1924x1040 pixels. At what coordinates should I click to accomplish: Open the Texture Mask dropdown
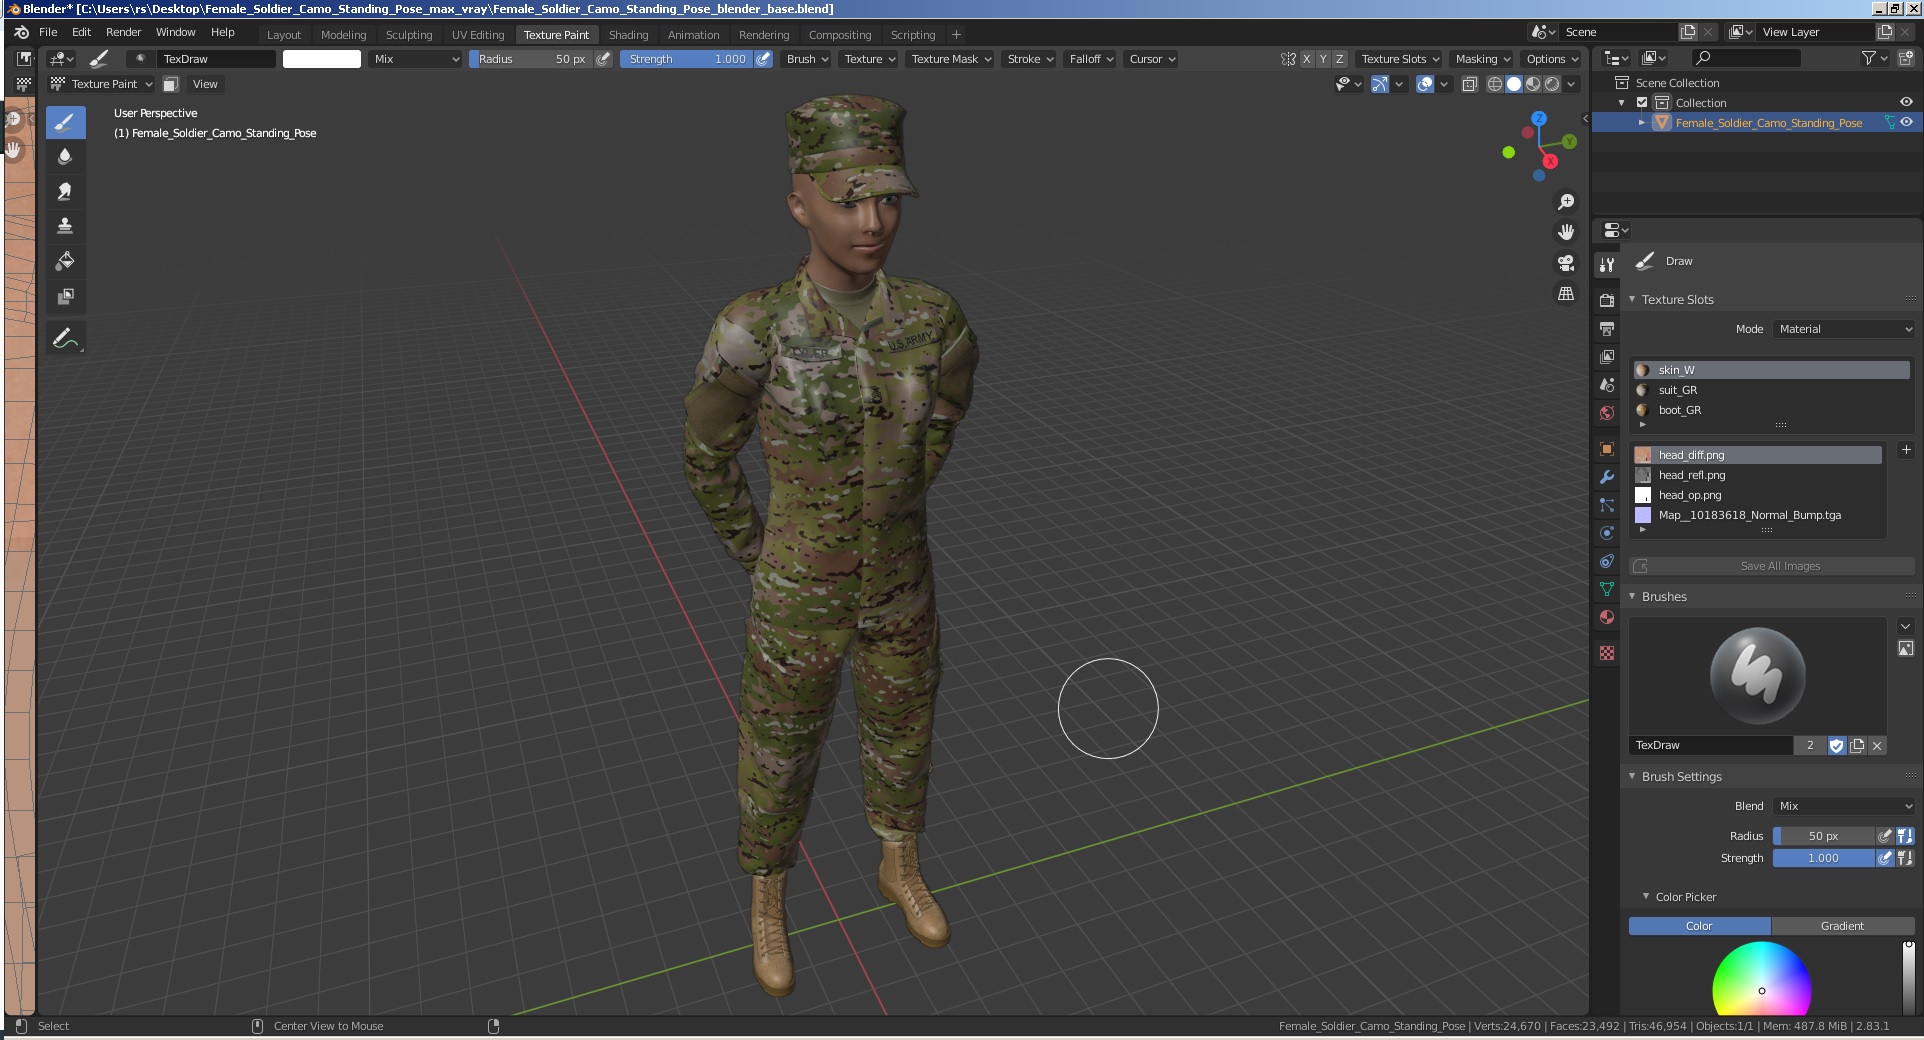(951, 59)
